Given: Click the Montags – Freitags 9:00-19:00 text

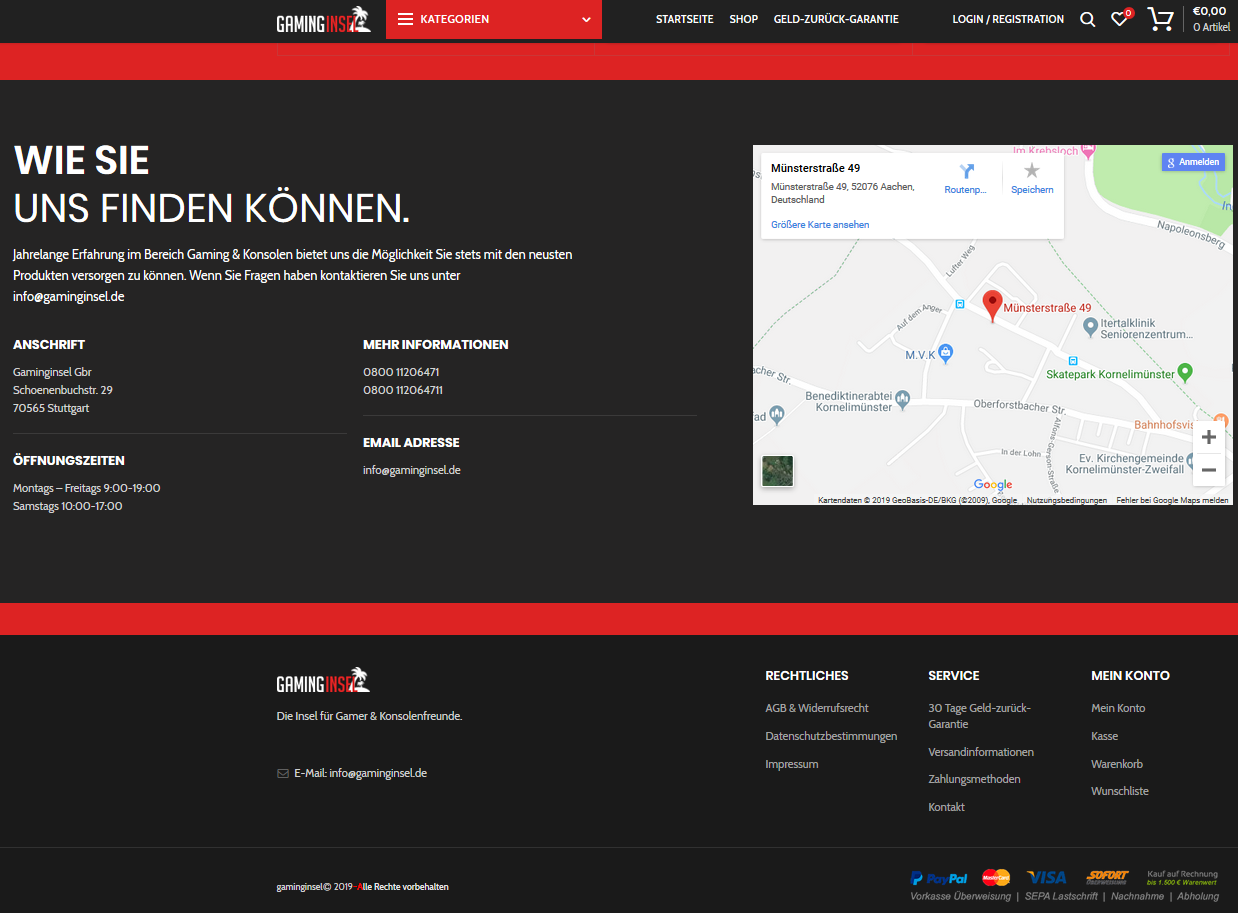Looking at the screenshot, I should (x=87, y=488).
